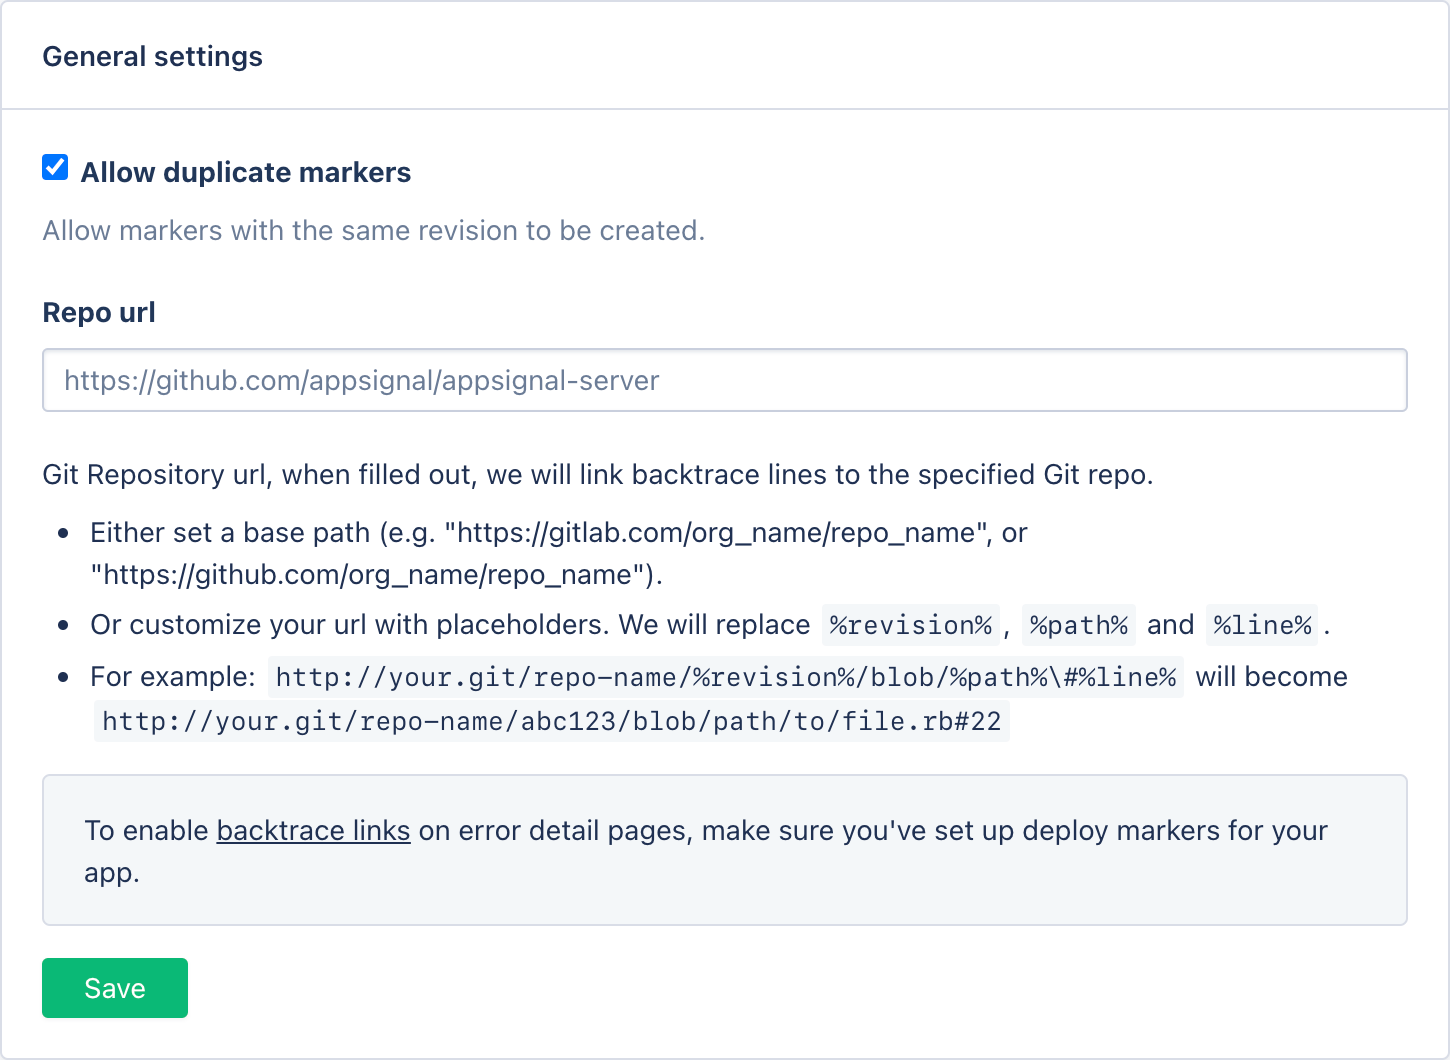Click the General settings heading
The image size is (1450, 1060).
click(153, 57)
